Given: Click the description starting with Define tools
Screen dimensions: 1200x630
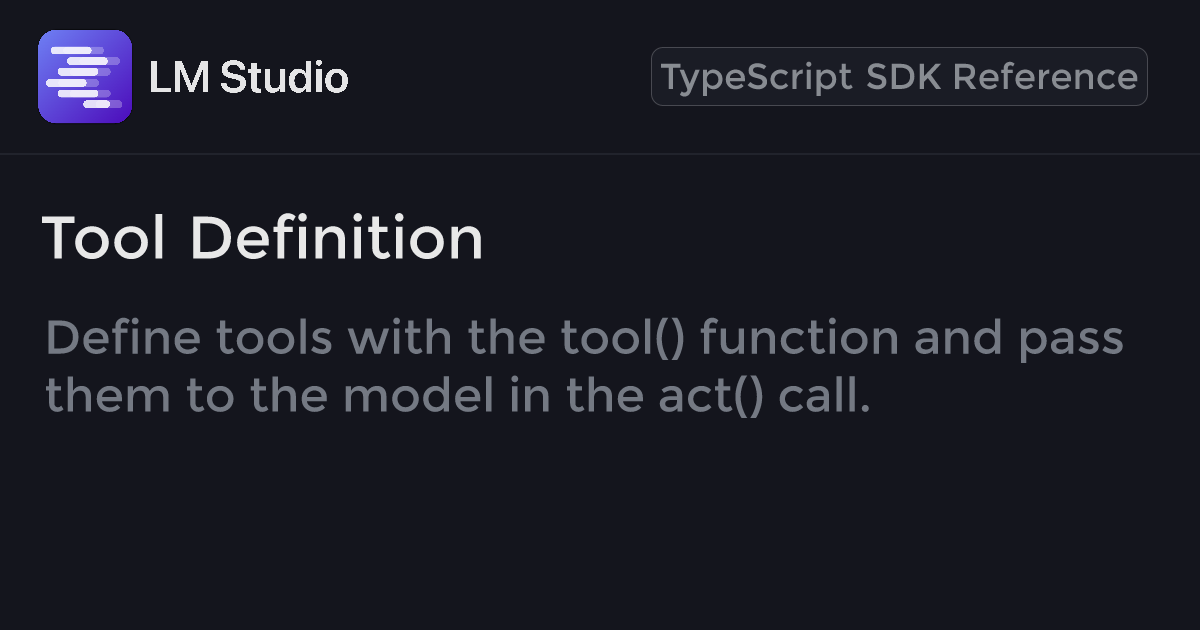Looking at the screenshot, I should click(x=584, y=338).
